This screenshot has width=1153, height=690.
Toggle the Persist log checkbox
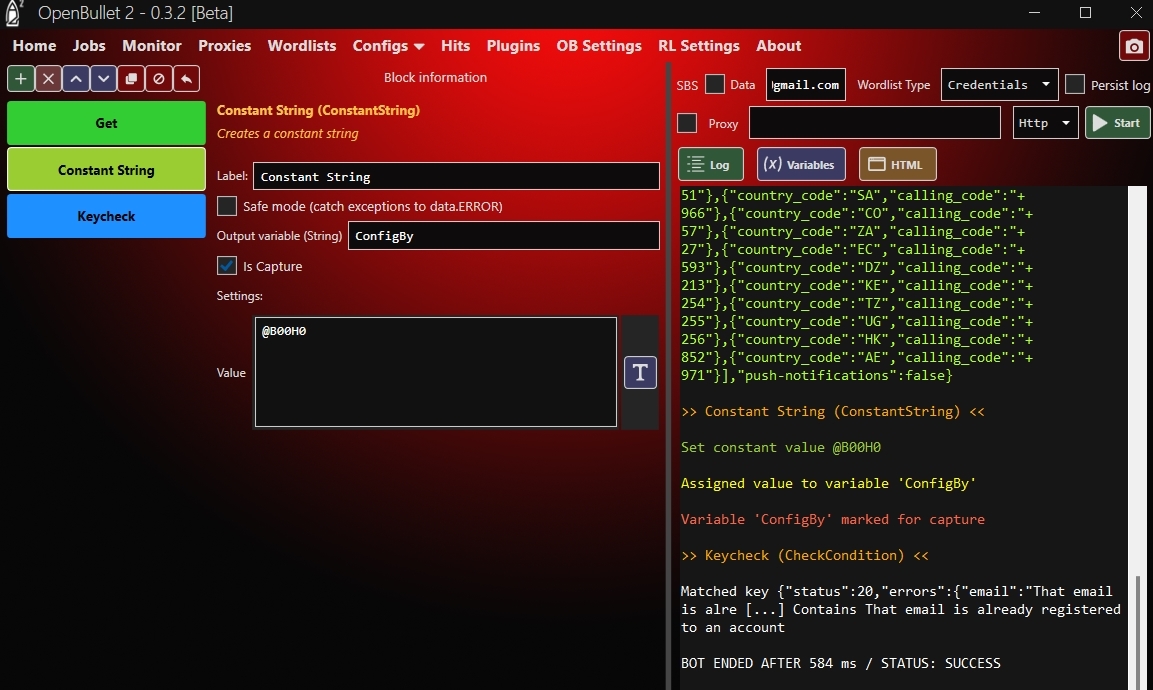(x=1075, y=85)
